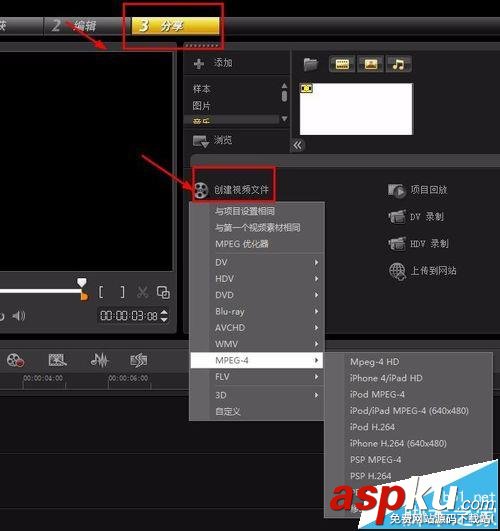Collapse the library panel with double-chevron button
Image resolution: width=500 pixels, height=531 pixels.
[298, 146]
